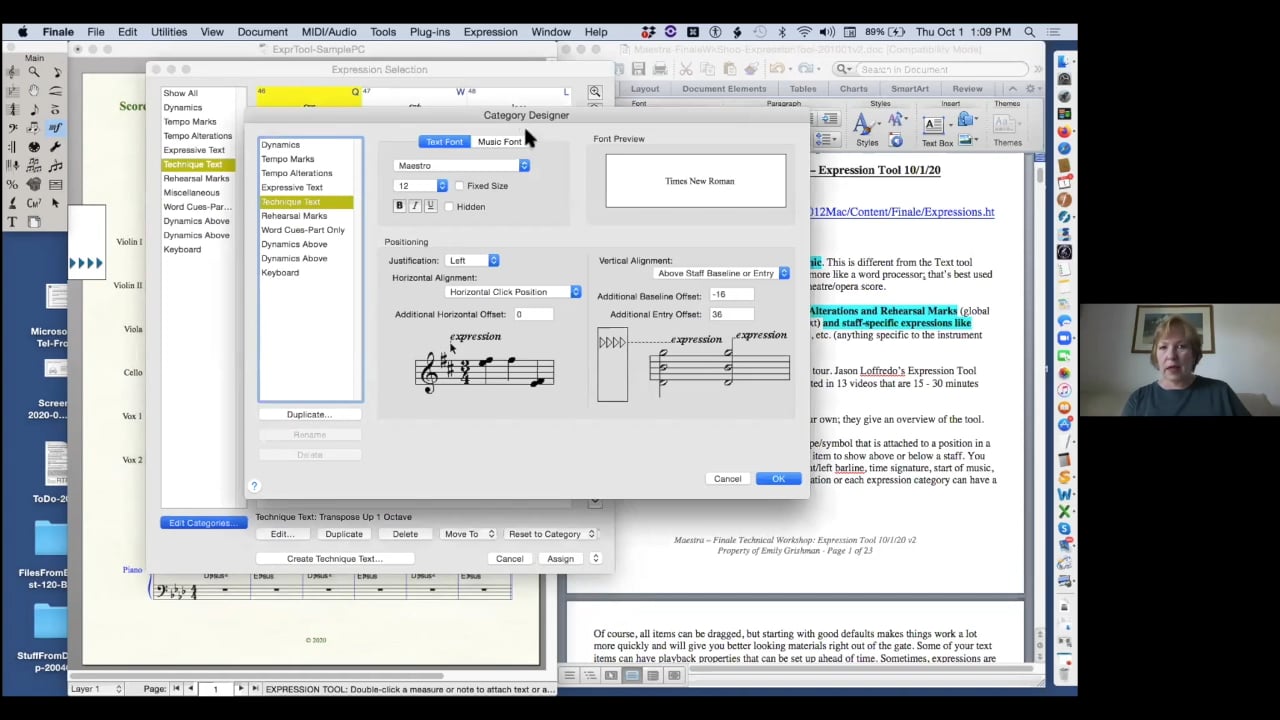
Task: Click the Duplicate... category button
Action: click(309, 415)
